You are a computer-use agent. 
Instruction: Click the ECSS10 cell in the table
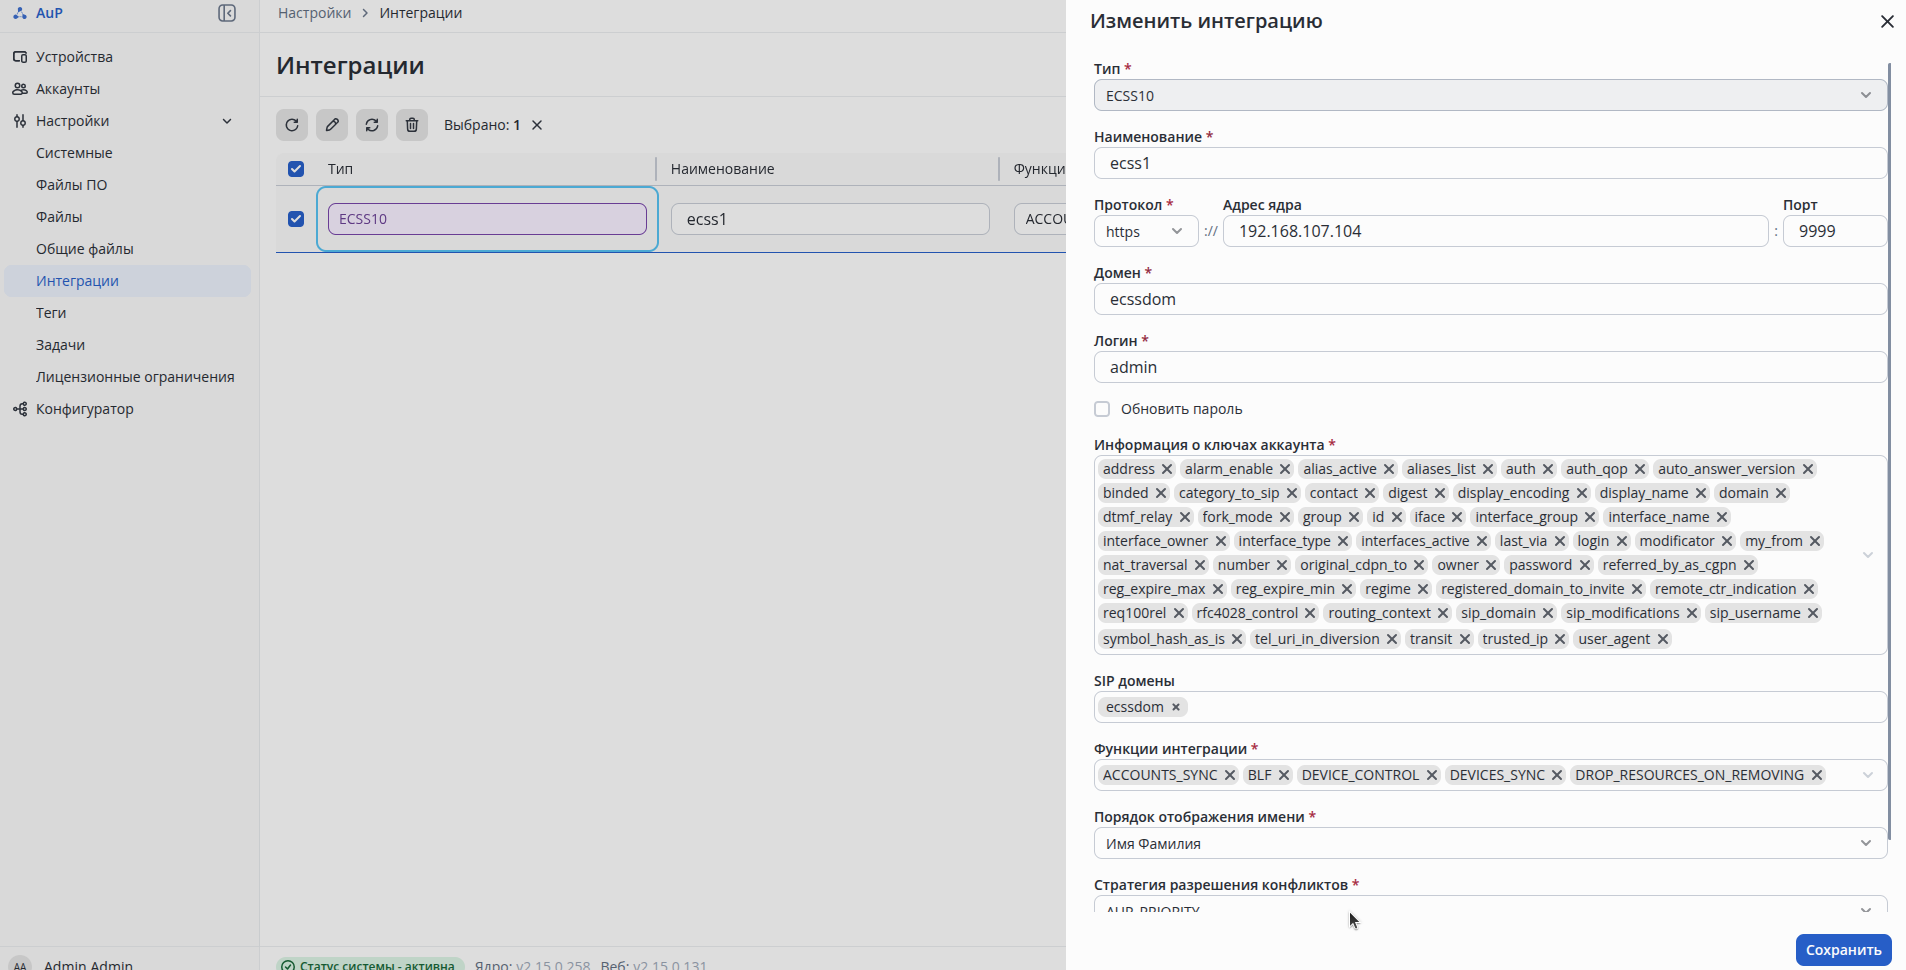(487, 219)
